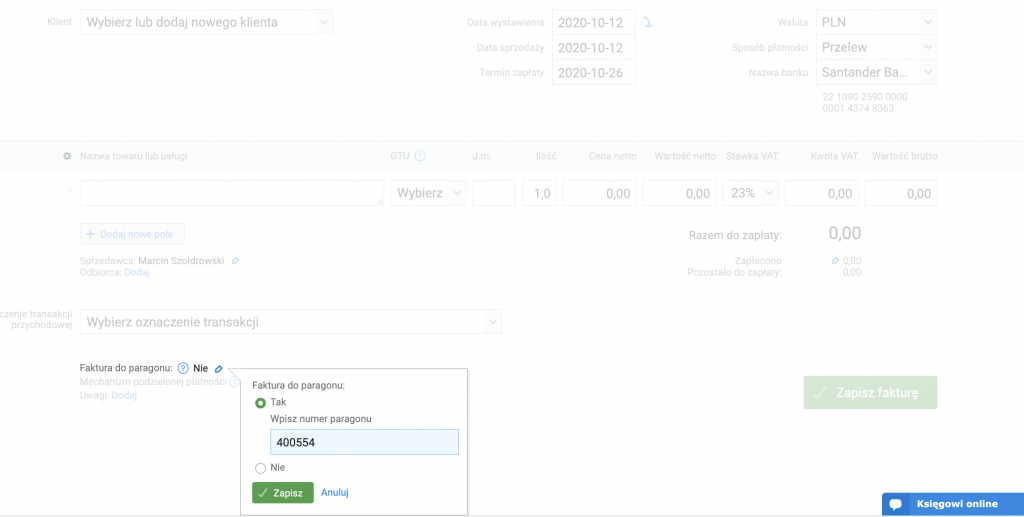The height and width of the screenshot is (517, 1024).
Task: Open the Sposób płatności Przelew dropdown
Action: point(876,47)
